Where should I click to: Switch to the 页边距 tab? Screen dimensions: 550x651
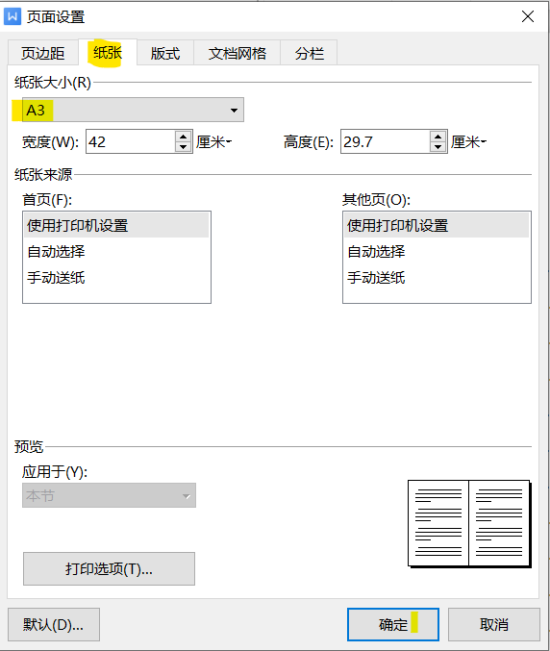43,53
